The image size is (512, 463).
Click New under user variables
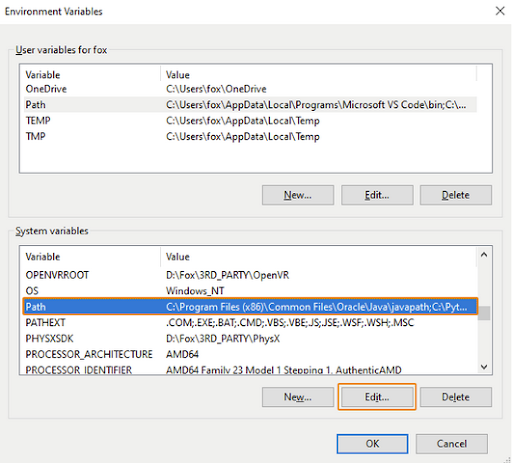click(x=298, y=195)
